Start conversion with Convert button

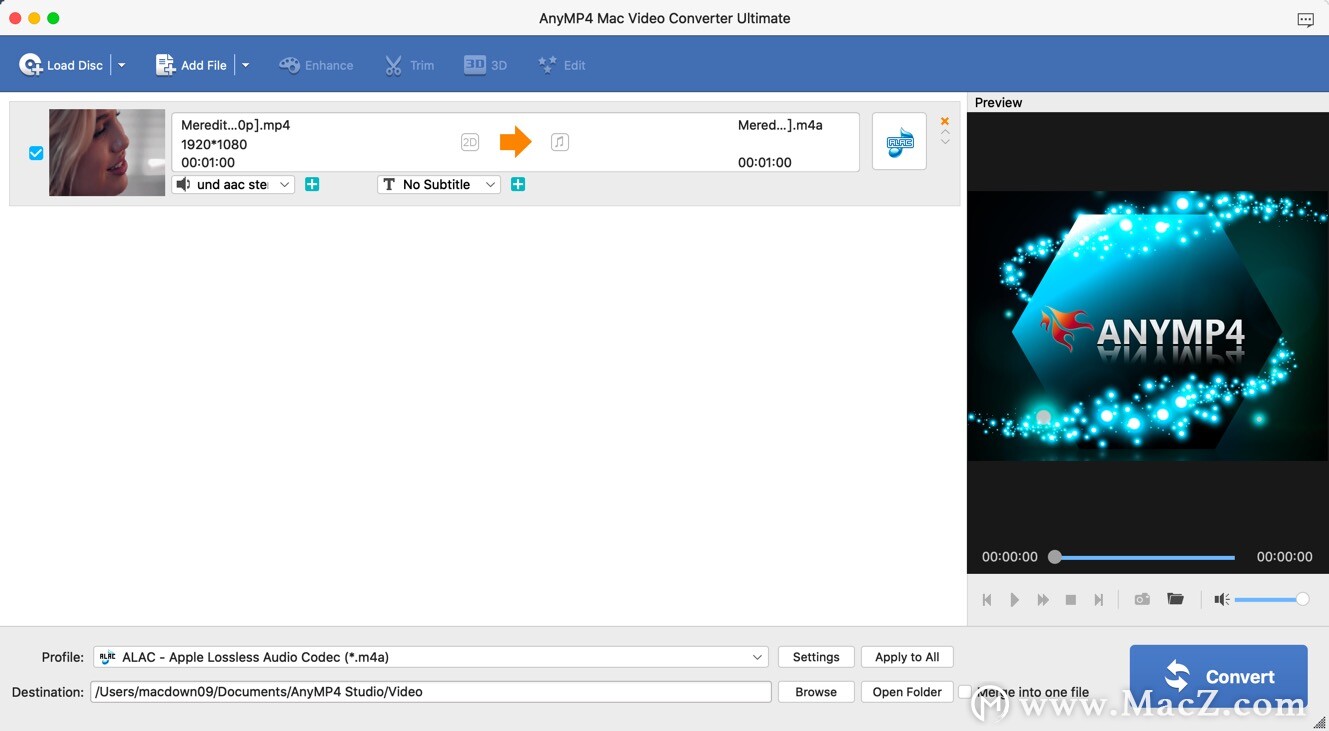[x=1219, y=677]
